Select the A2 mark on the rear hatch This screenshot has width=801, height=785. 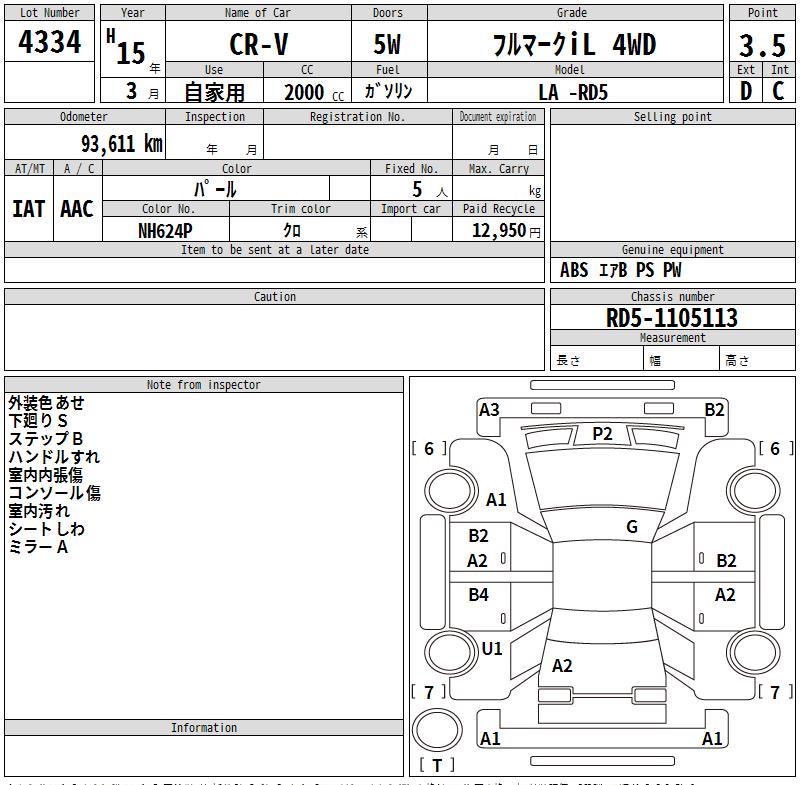pos(562,666)
